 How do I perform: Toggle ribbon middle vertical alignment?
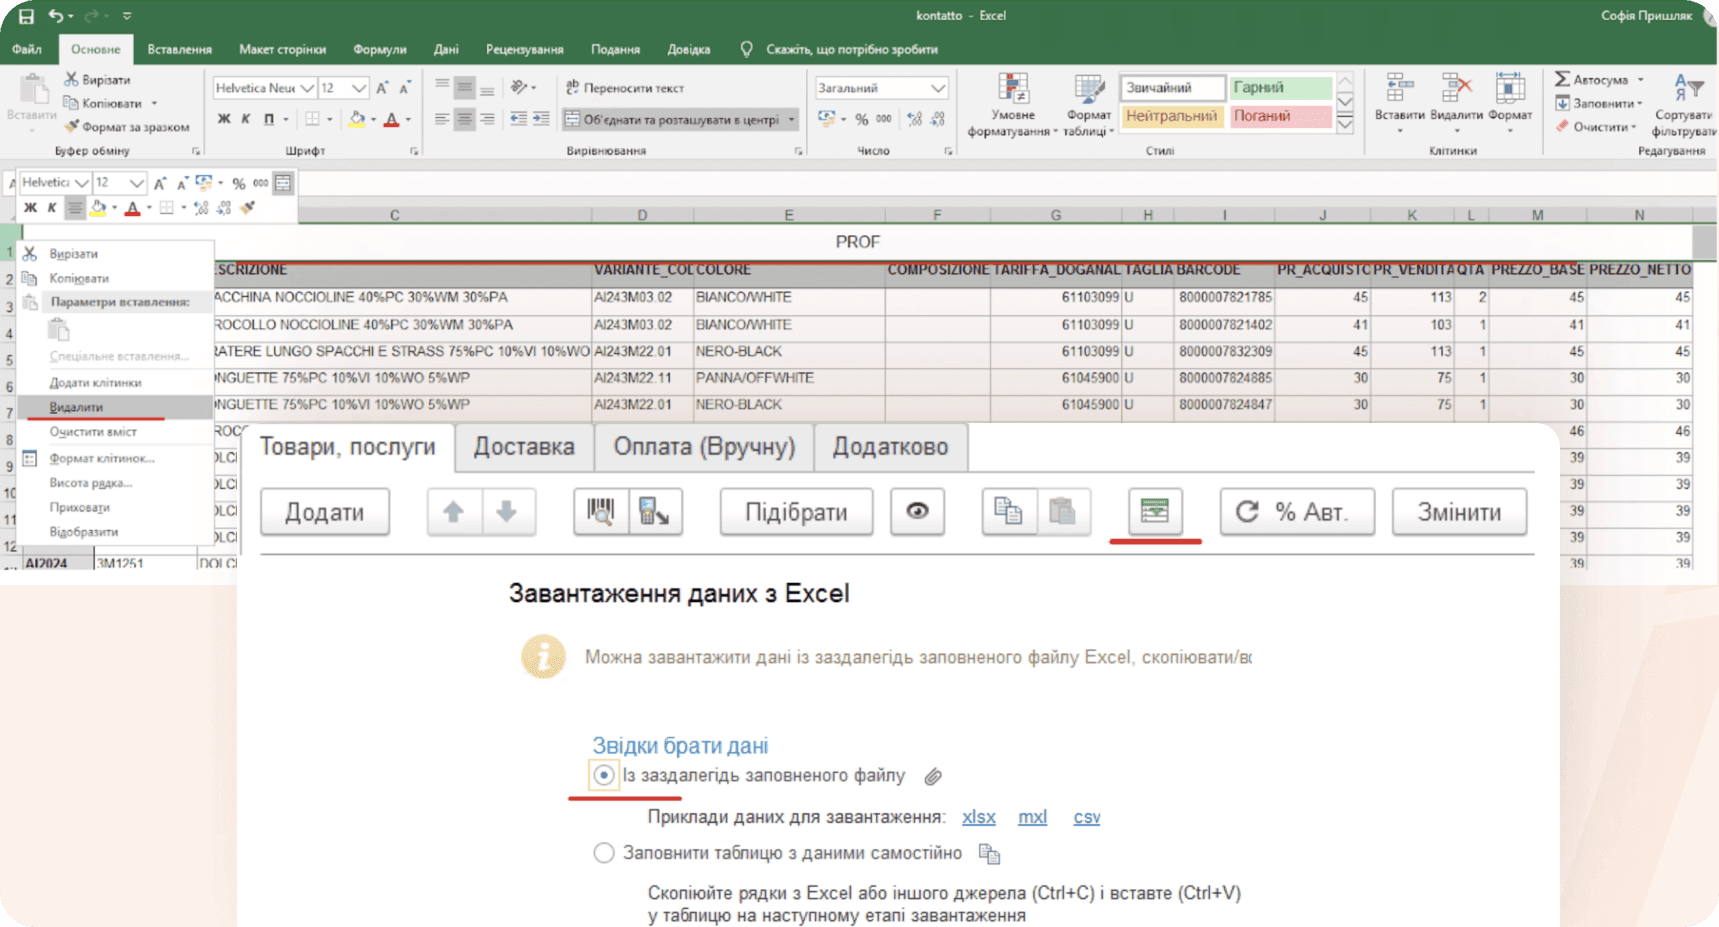465,88
